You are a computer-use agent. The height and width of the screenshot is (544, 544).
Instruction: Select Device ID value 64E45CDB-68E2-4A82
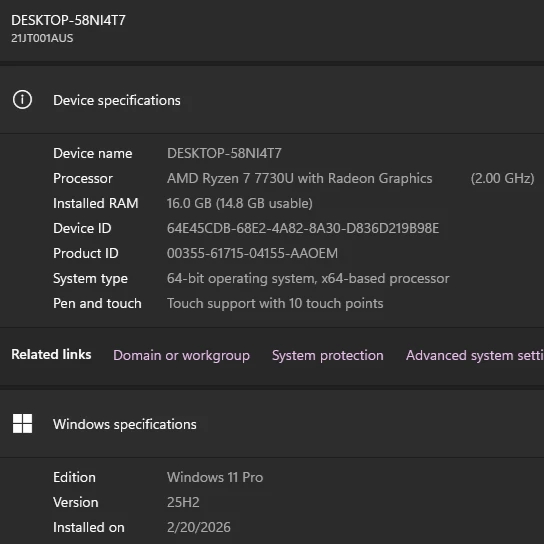pos(303,228)
